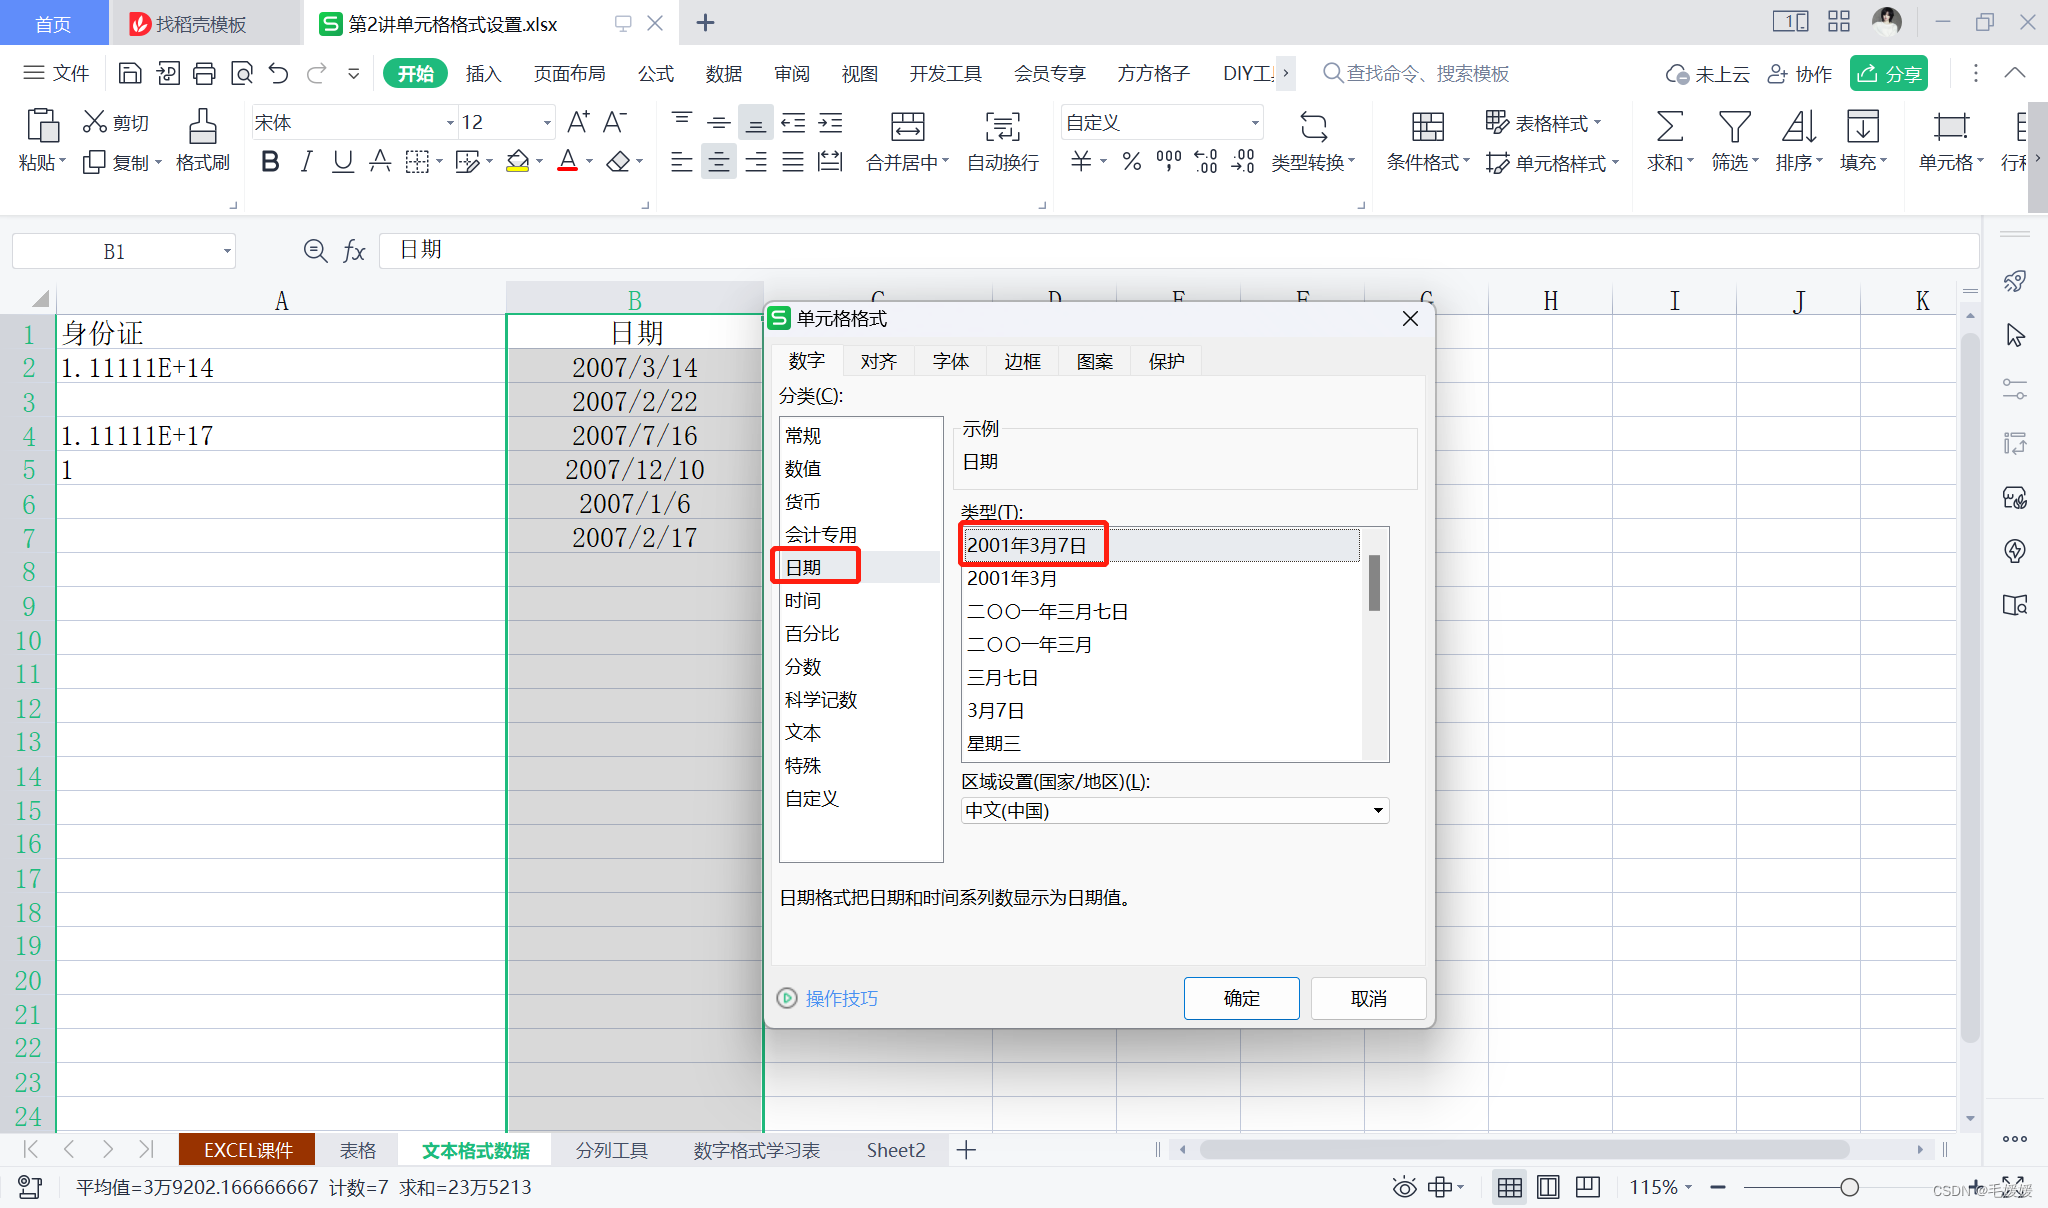Click the Format Painter (格式刷) icon
The image size is (2048, 1208).
click(x=202, y=128)
